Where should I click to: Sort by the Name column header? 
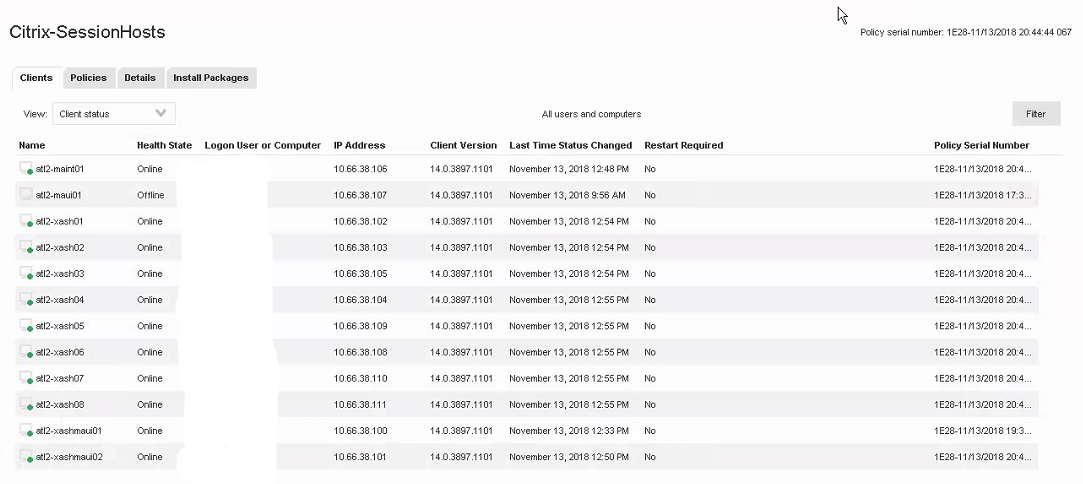[x=32, y=146]
